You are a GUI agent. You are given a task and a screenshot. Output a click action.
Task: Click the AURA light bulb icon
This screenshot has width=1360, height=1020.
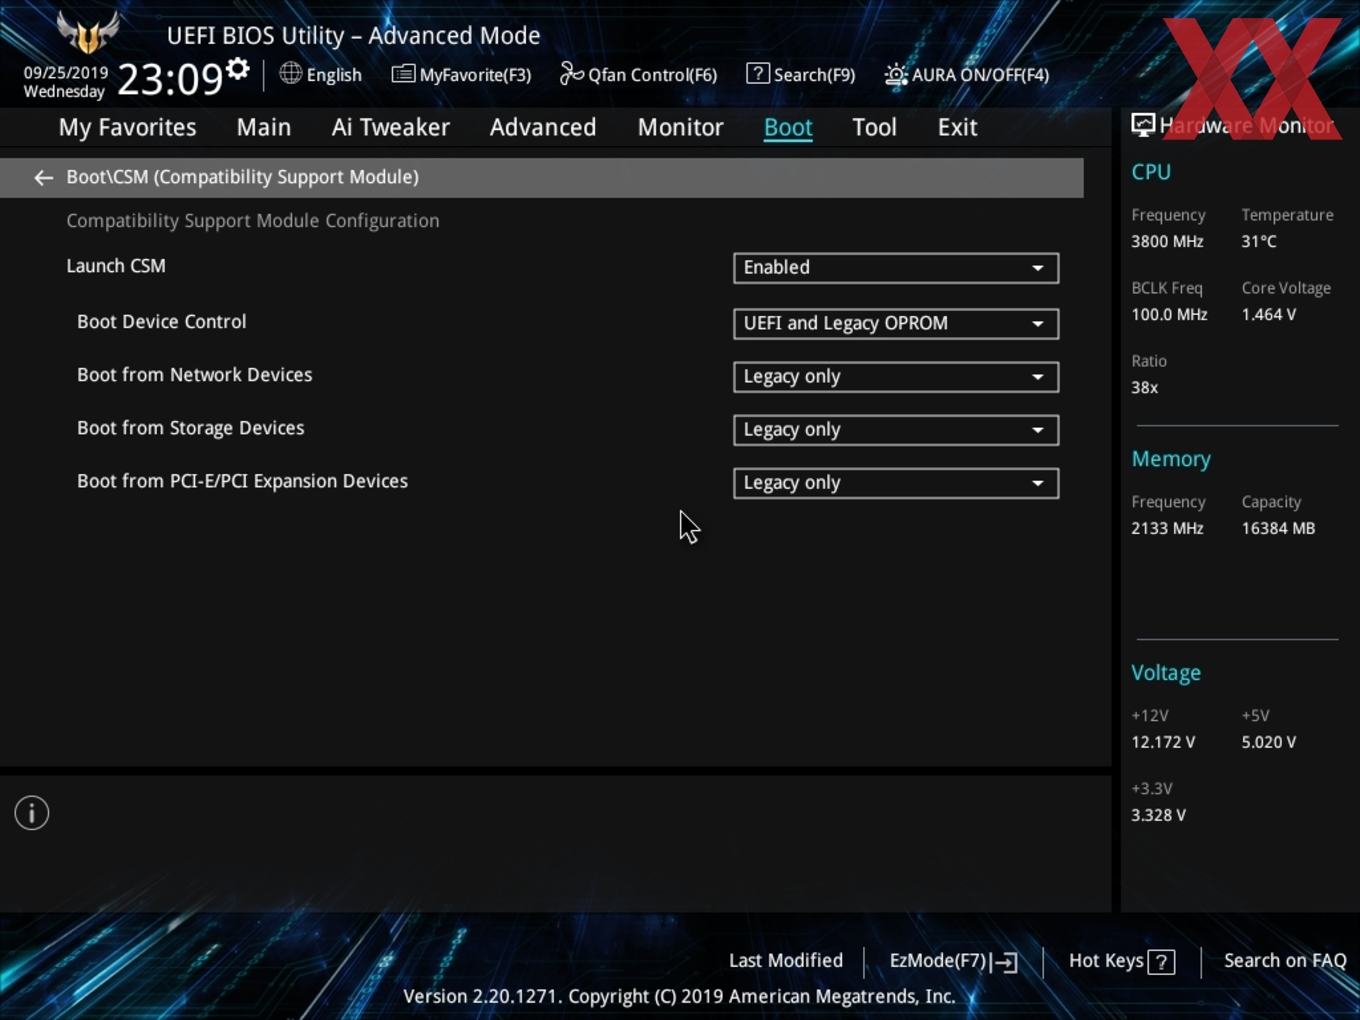[x=895, y=74]
